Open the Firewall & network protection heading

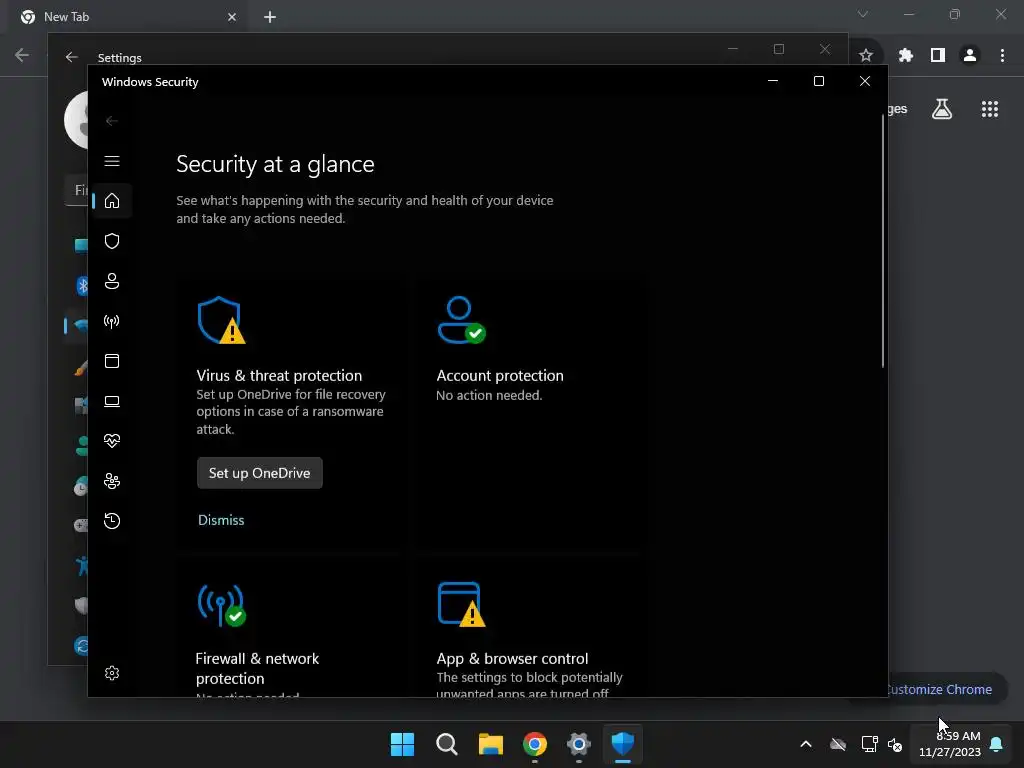tap(257, 668)
